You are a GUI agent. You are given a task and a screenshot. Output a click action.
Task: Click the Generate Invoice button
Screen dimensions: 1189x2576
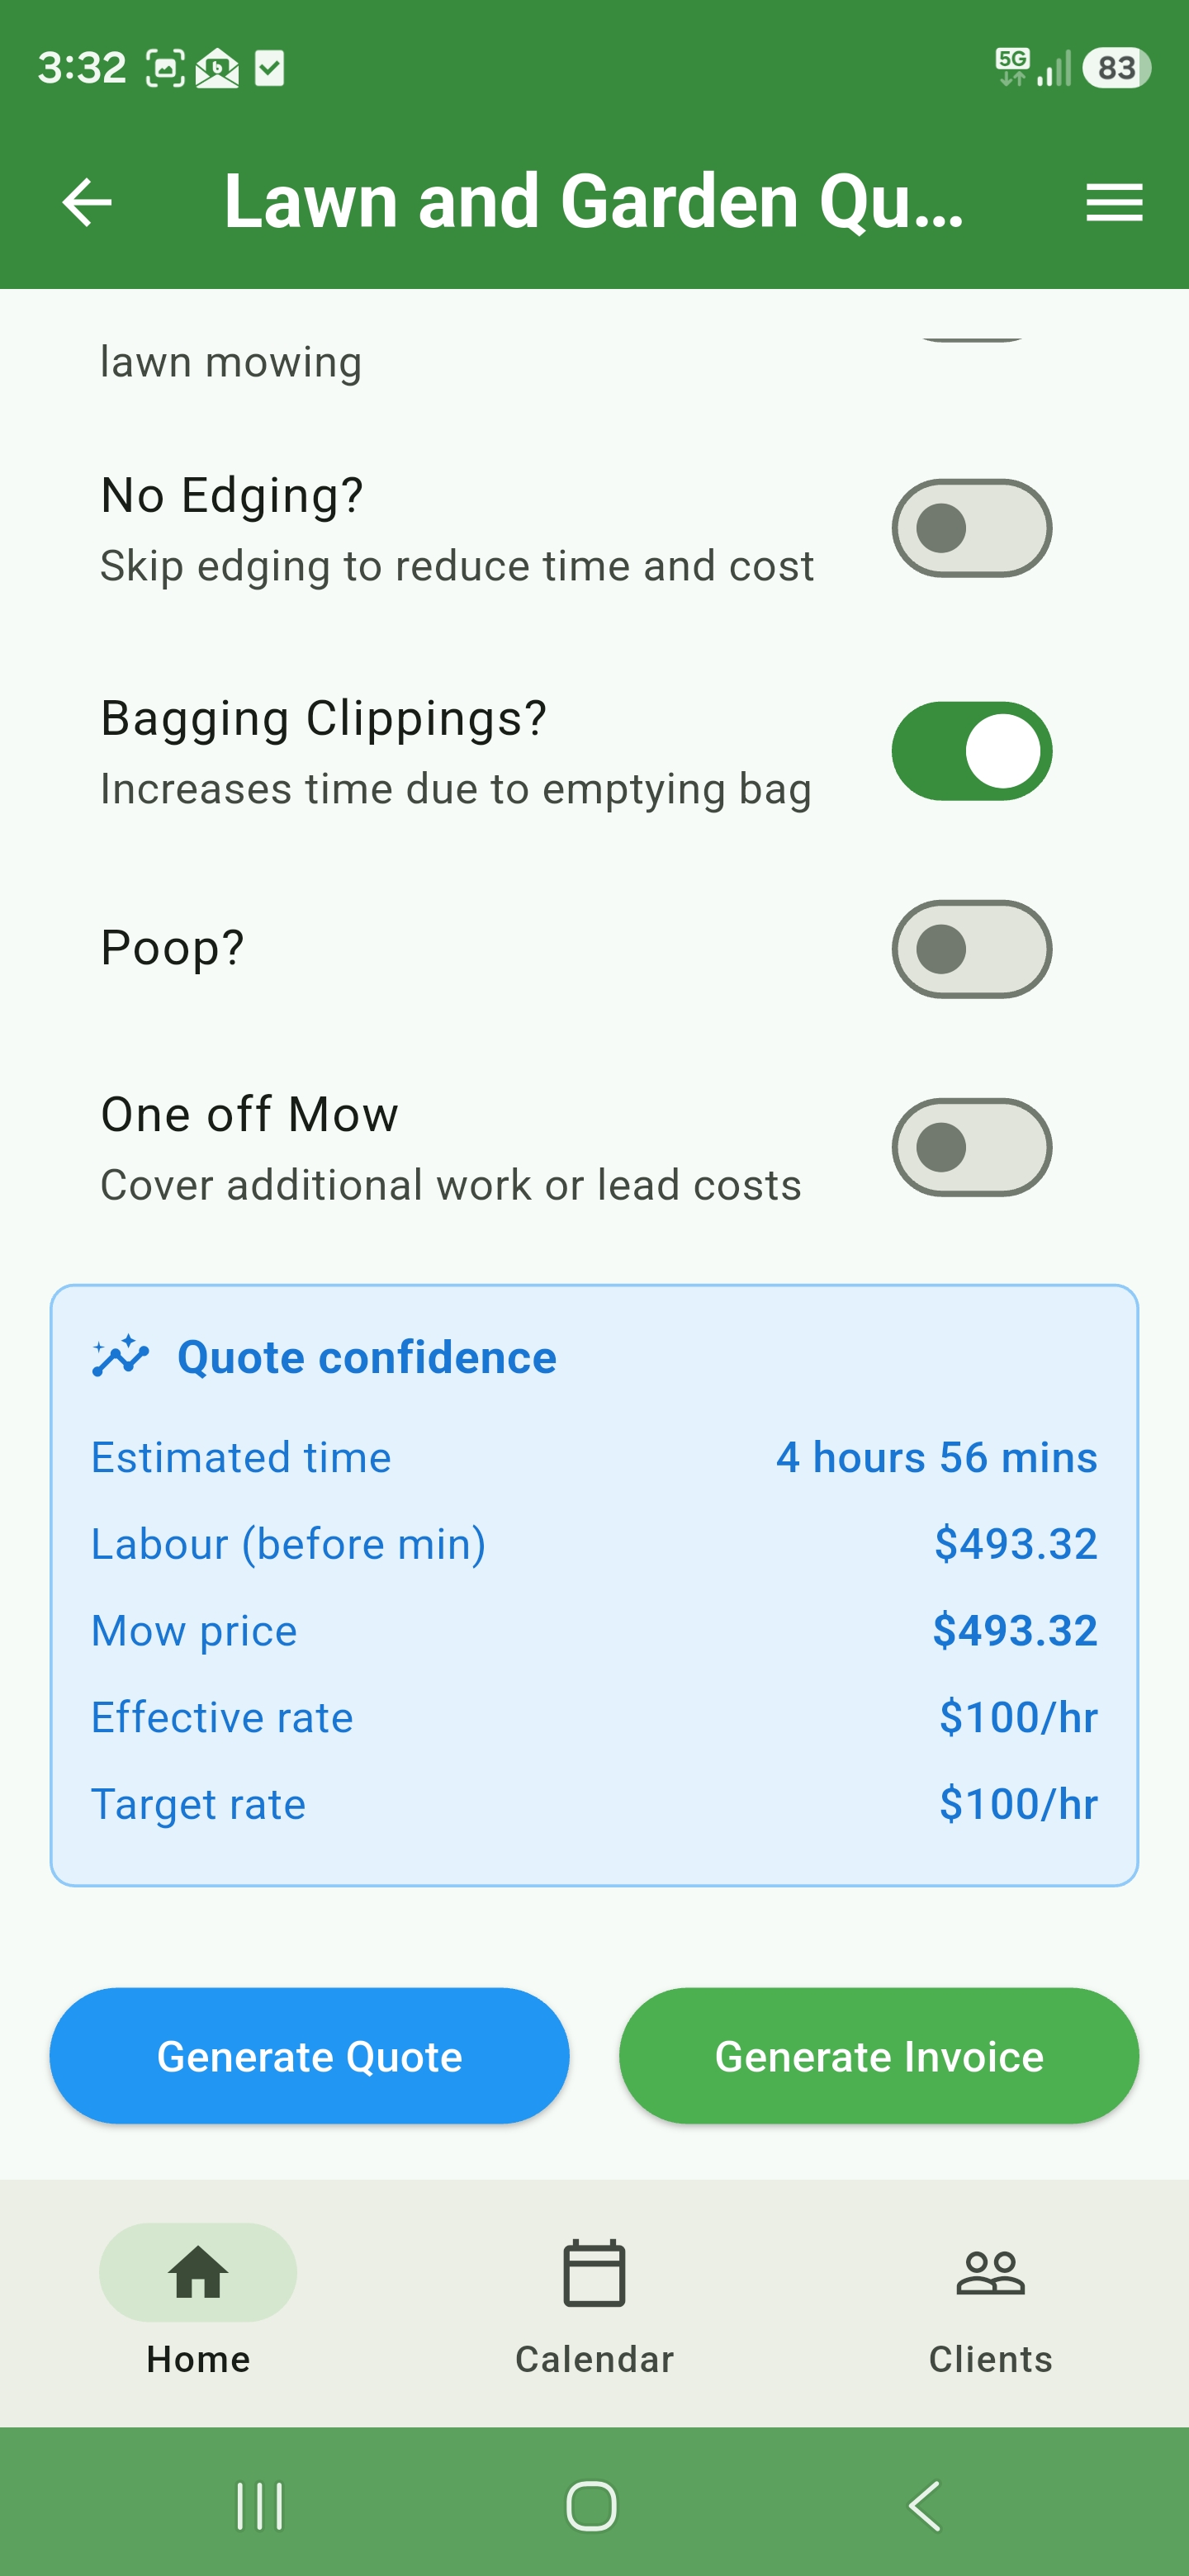(879, 2055)
